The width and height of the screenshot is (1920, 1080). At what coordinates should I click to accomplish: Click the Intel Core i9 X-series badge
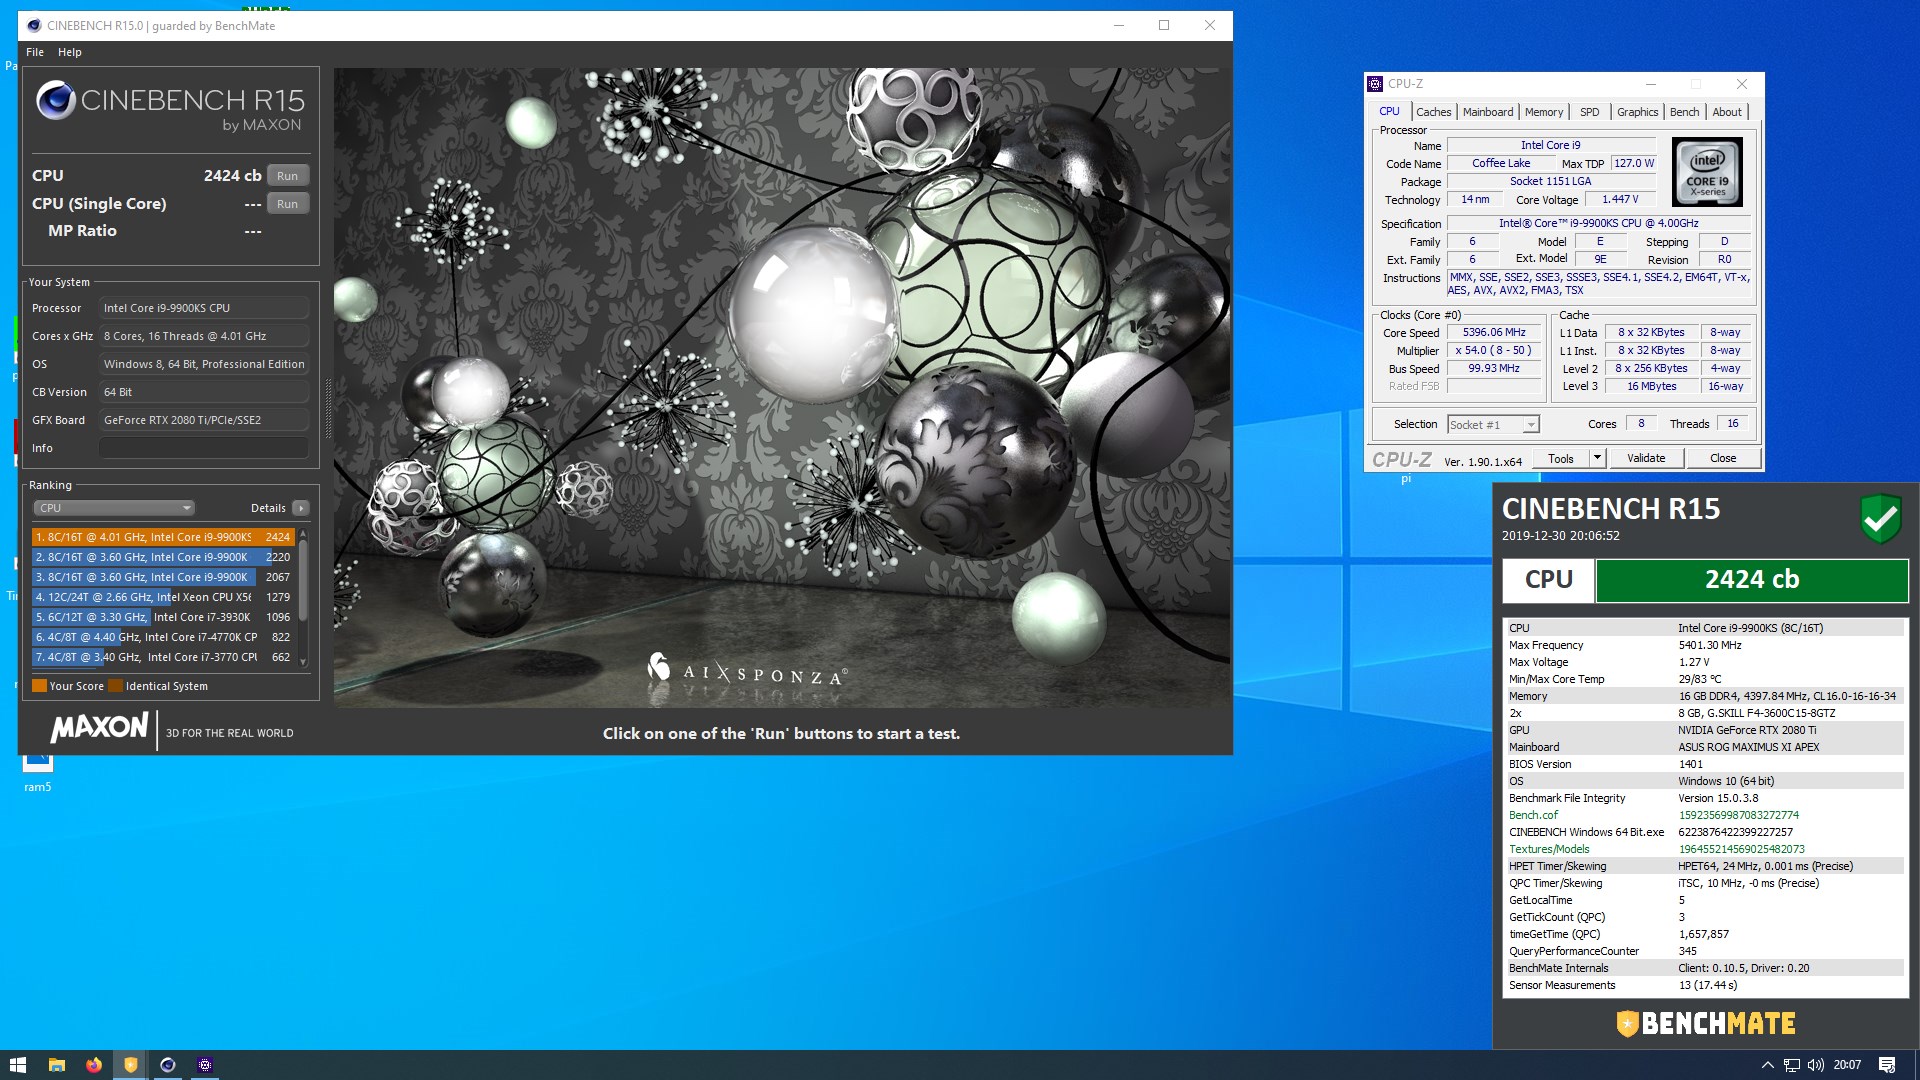point(1707,172)
